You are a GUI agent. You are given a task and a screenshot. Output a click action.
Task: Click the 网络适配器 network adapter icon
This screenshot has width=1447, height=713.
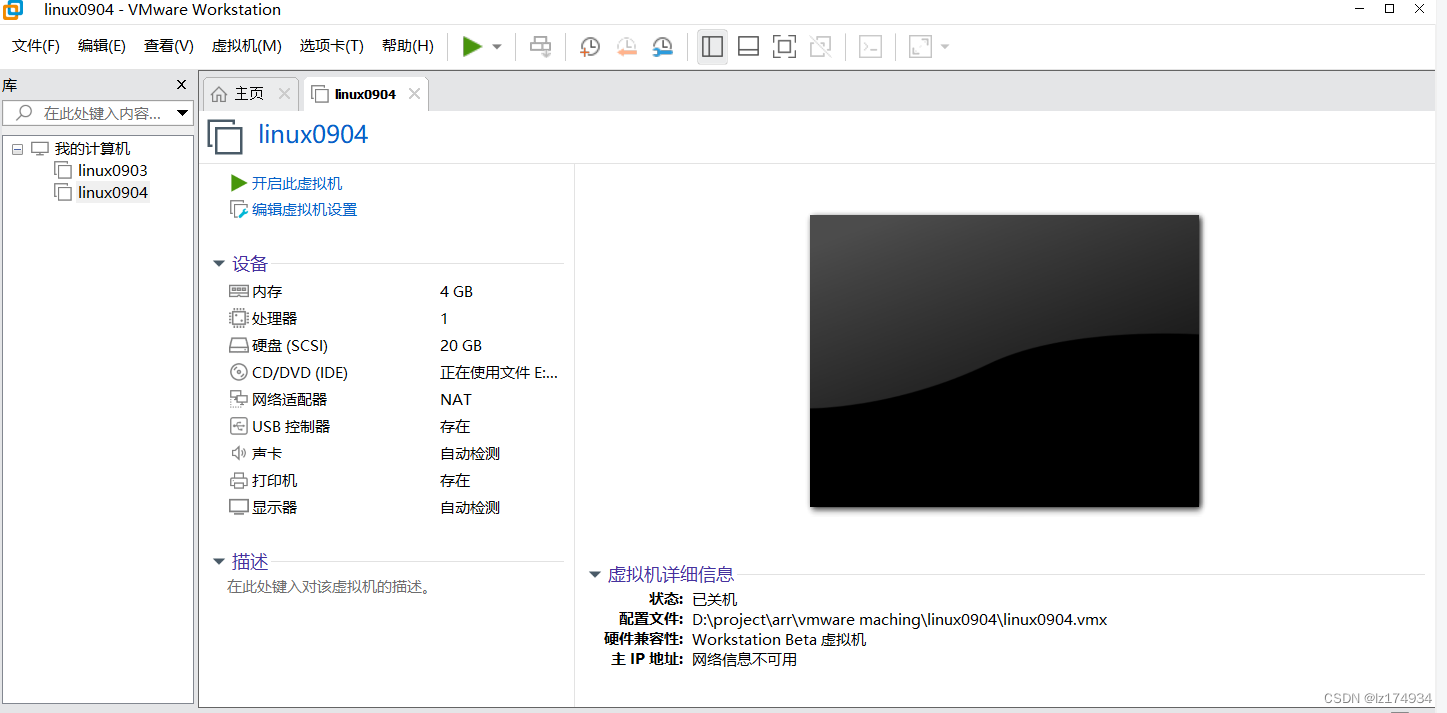(x=238, y=399)
